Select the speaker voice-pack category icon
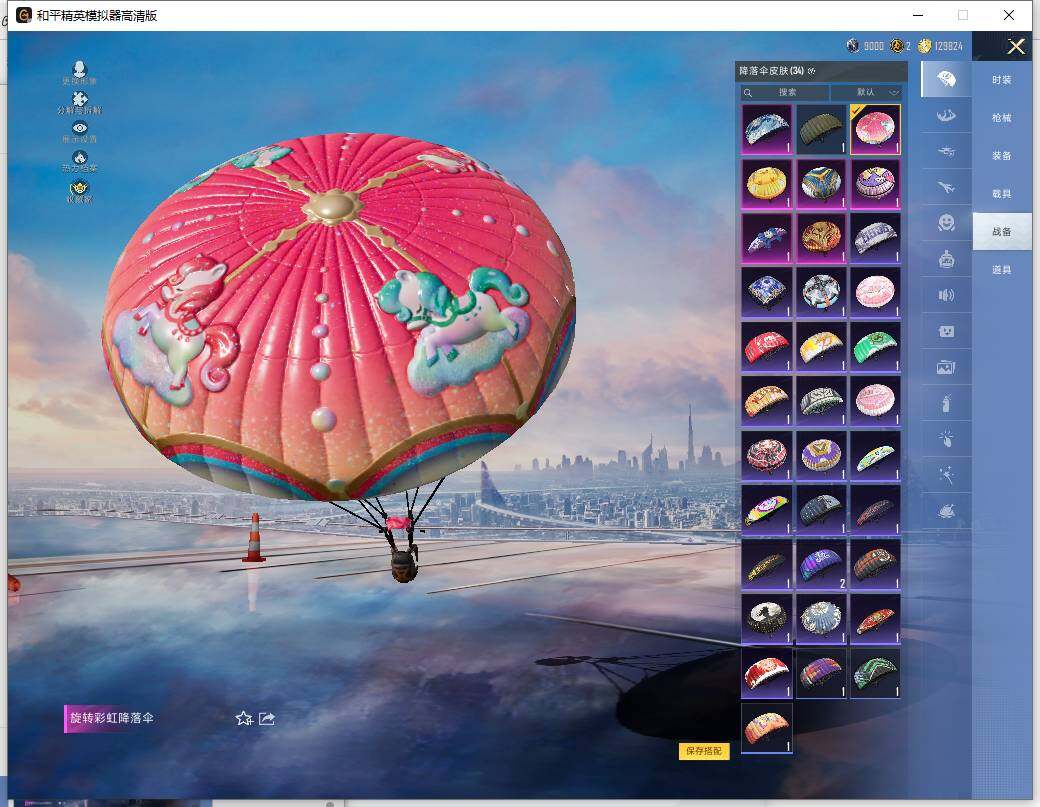The height and width of the screenshot is (807, 1040). pos(946,295)
